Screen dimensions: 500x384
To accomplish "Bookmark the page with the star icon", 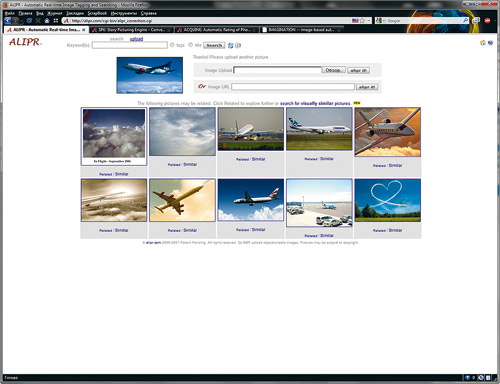I will [x=362, y=21].
